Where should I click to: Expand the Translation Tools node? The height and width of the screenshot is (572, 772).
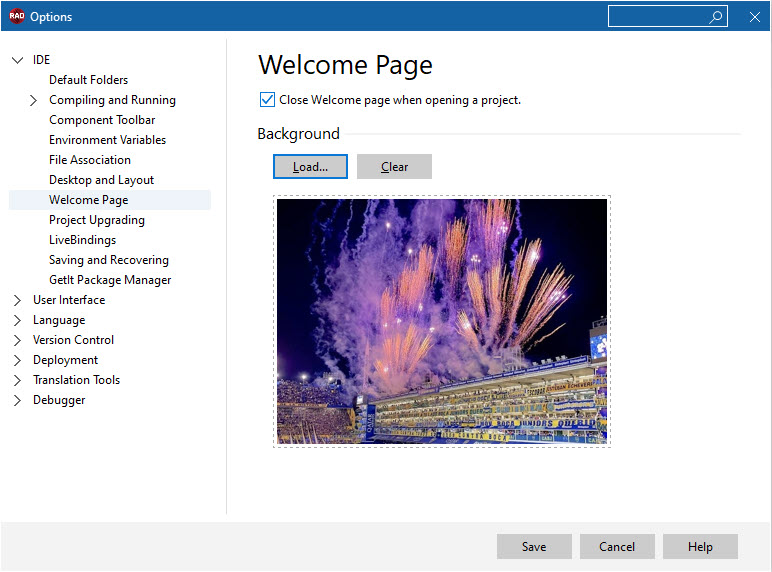[17, 381]
